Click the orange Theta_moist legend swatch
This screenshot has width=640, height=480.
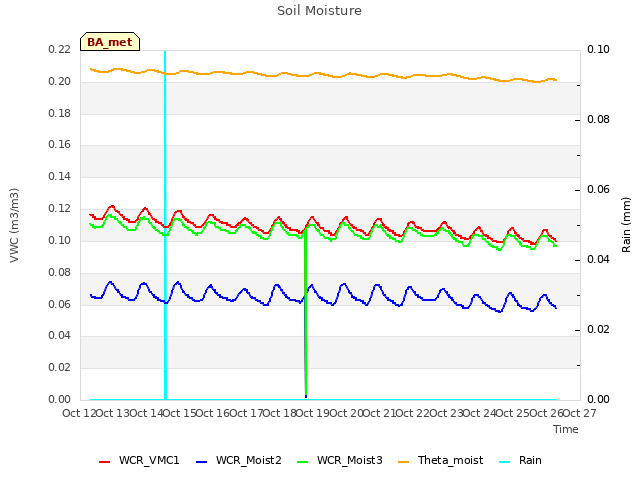click(x=404, y=462)
